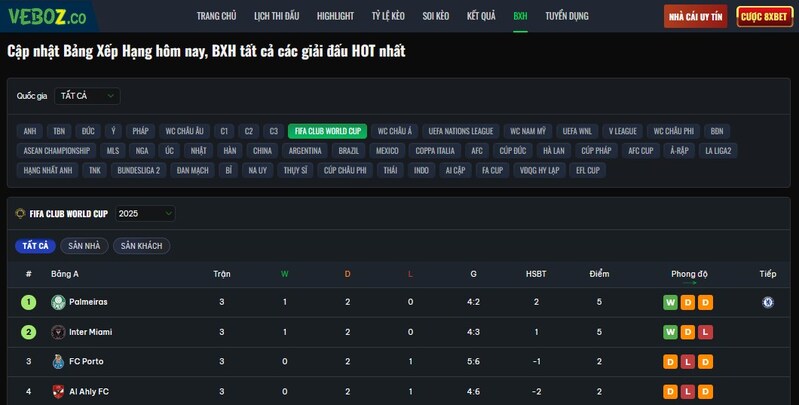Select the LA LIGA2 league tag
799x405 pixels.
[718, 150]
